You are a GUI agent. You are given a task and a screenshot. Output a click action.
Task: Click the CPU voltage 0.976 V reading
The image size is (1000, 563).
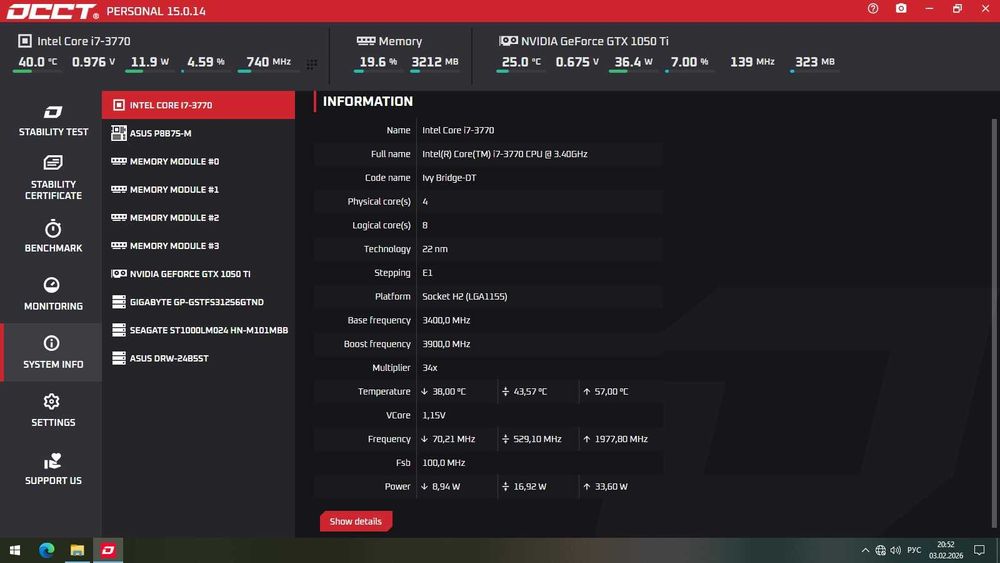[93, 62]
